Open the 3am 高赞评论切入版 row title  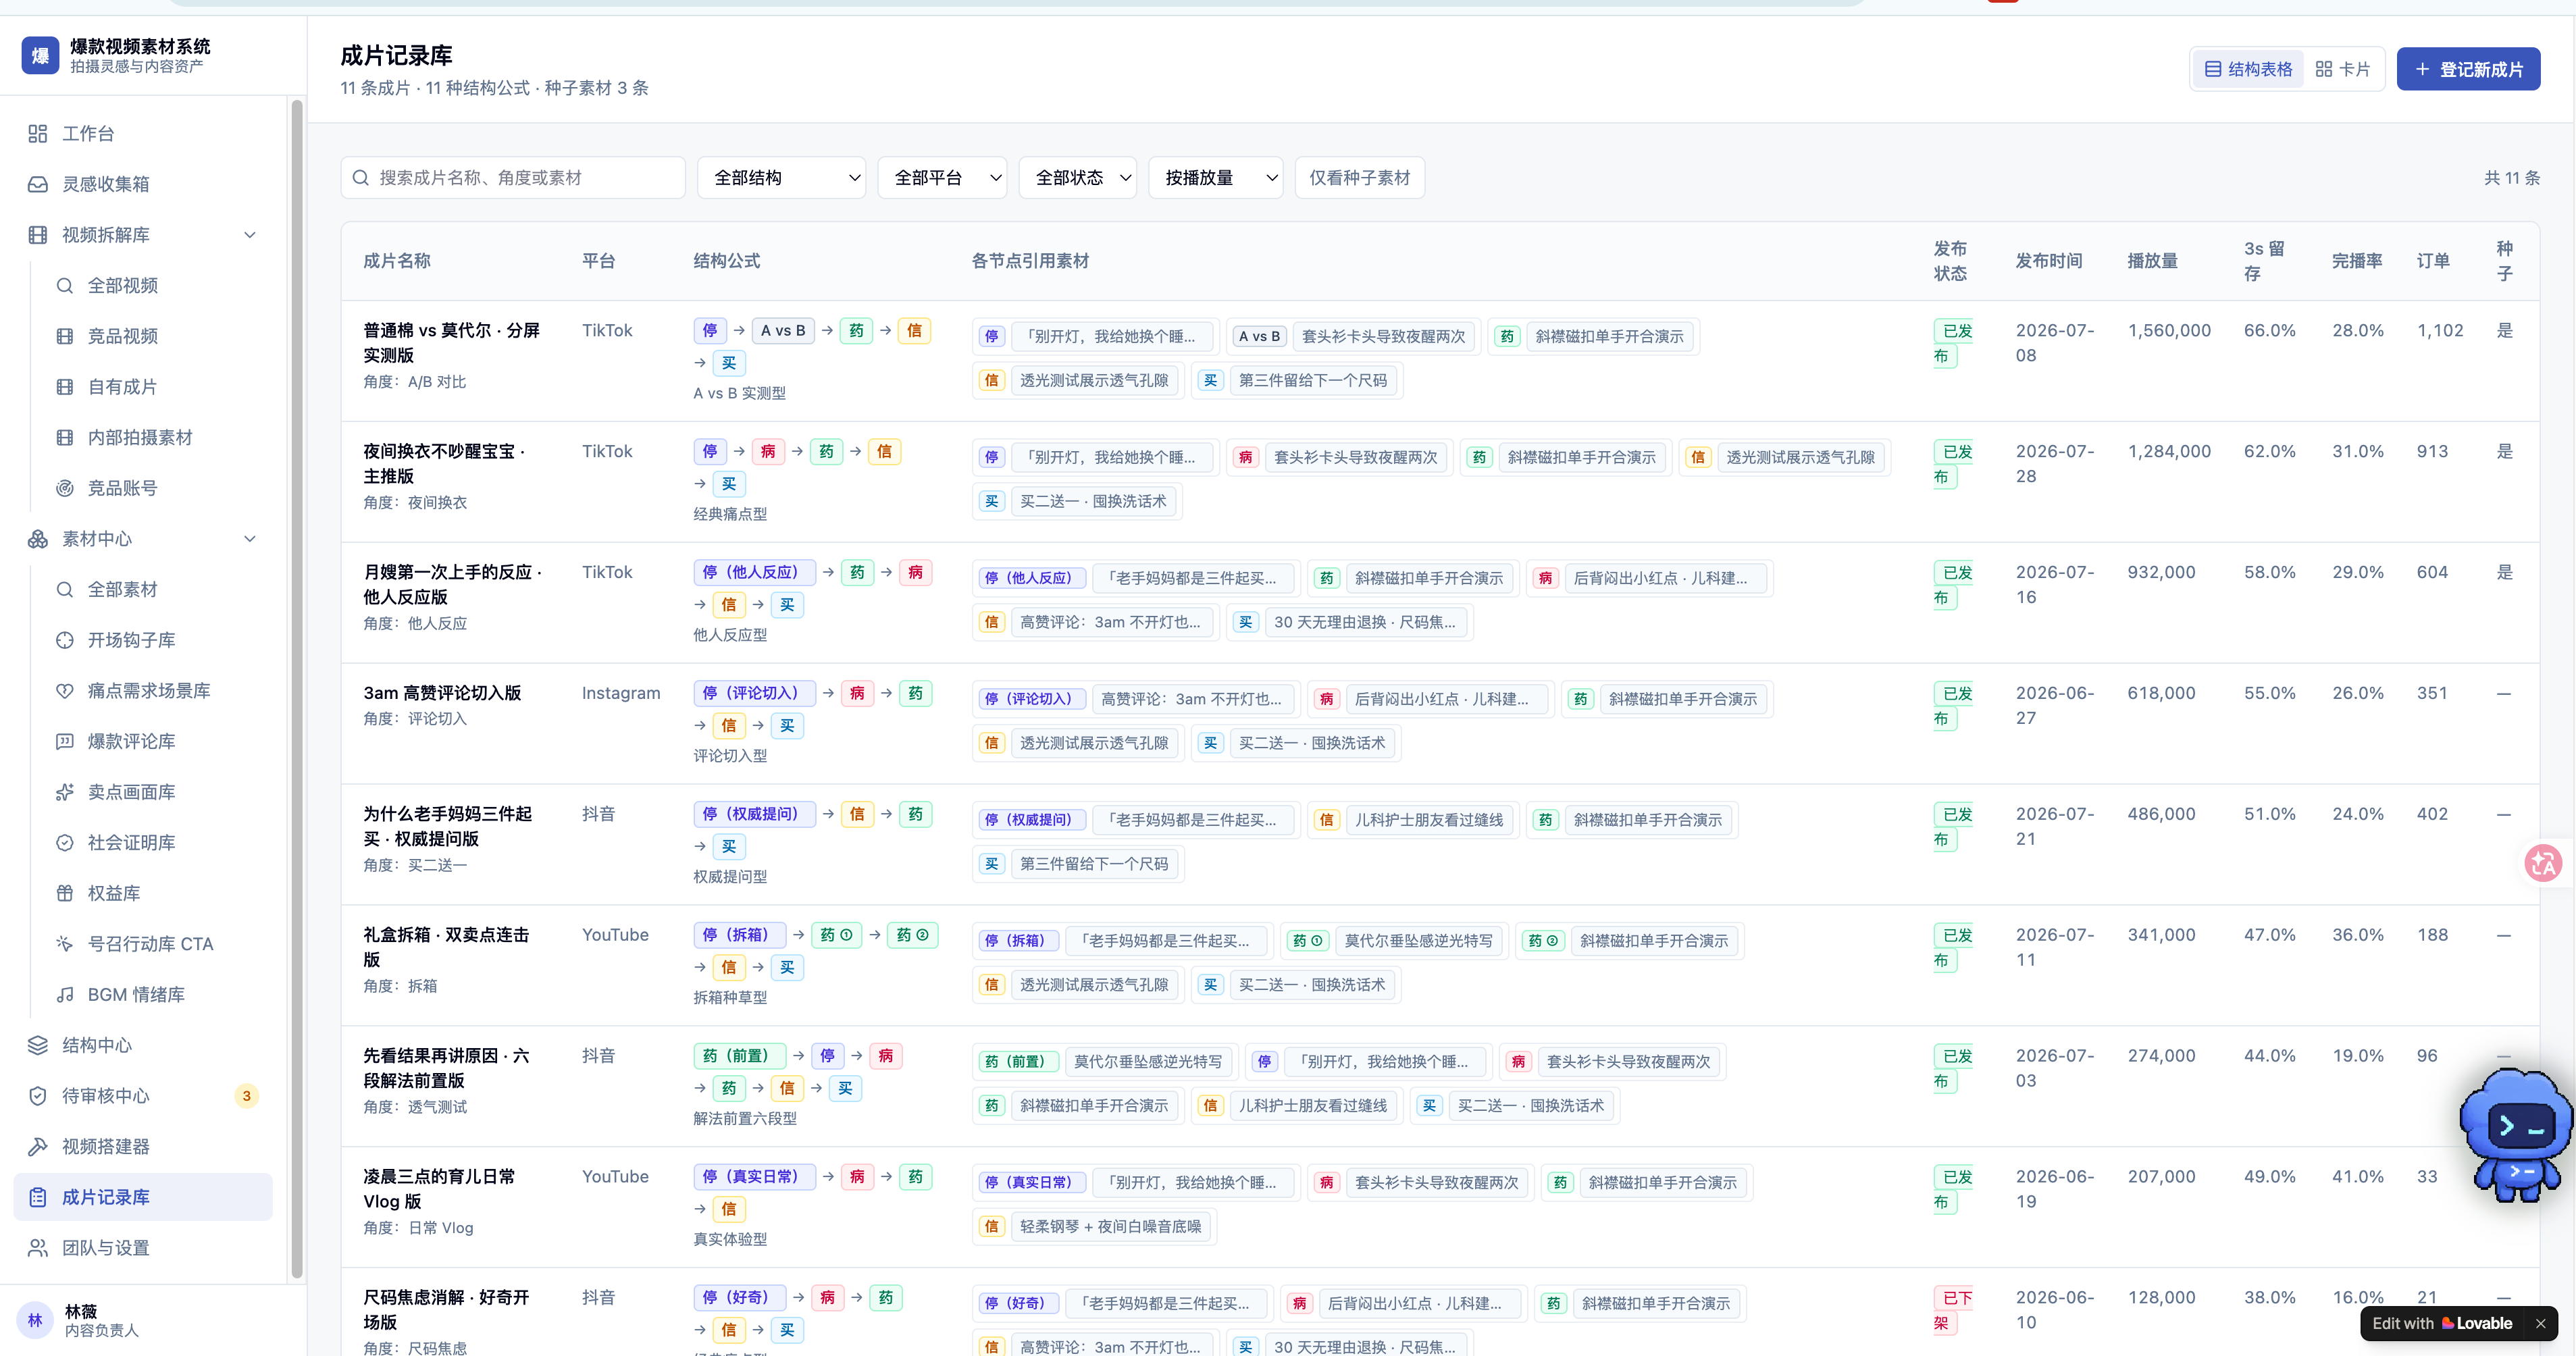tap(442, 693)
